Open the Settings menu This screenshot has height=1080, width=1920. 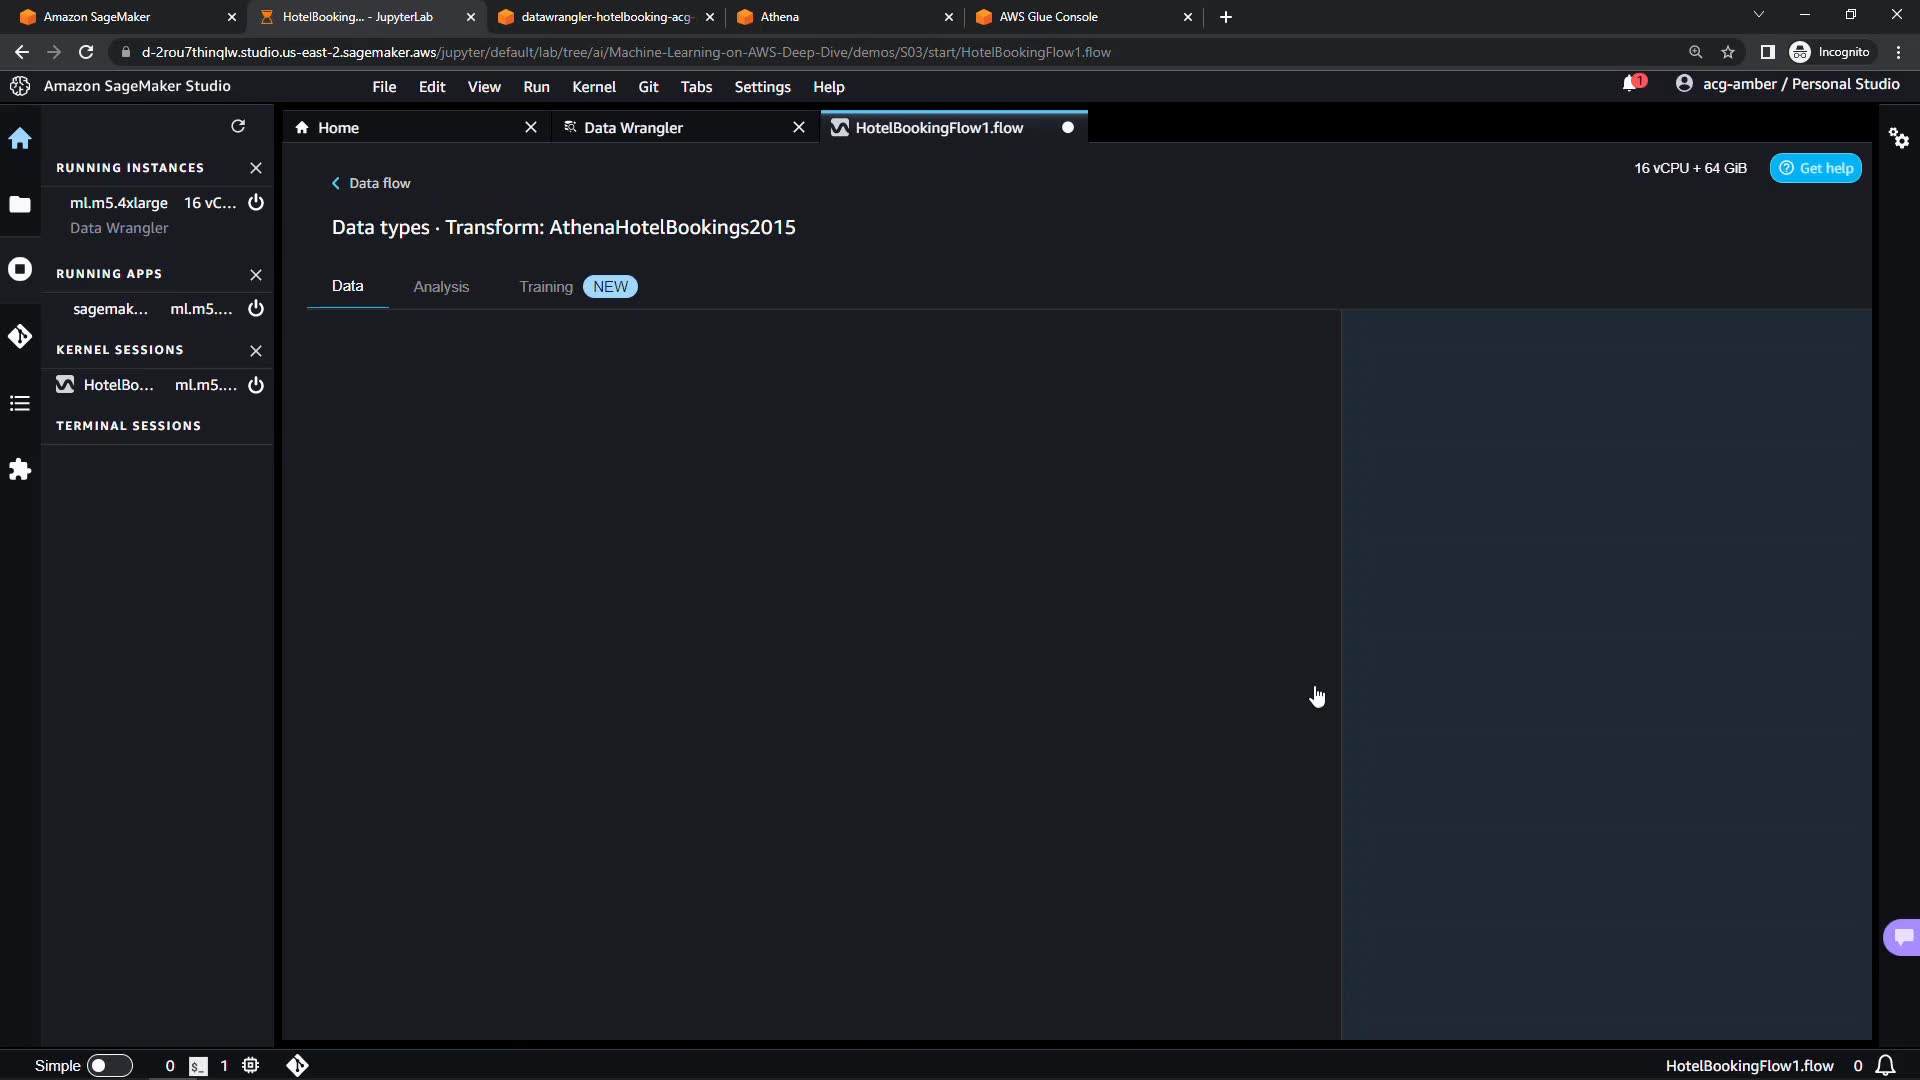pyautogui.click(x=762, y=87)
